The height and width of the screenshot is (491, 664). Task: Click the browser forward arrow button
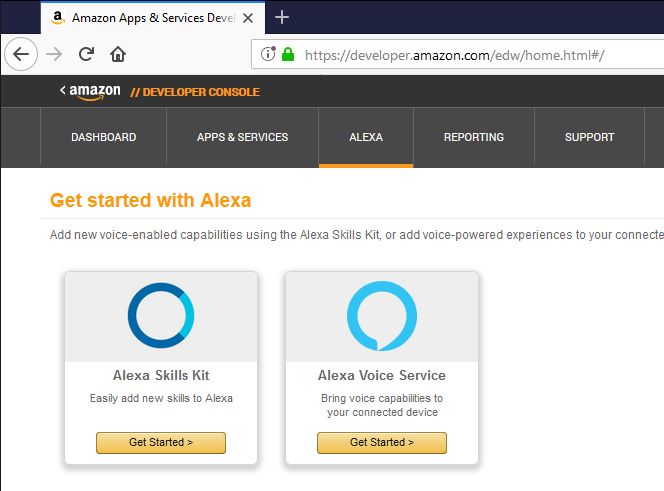(54, 54)
